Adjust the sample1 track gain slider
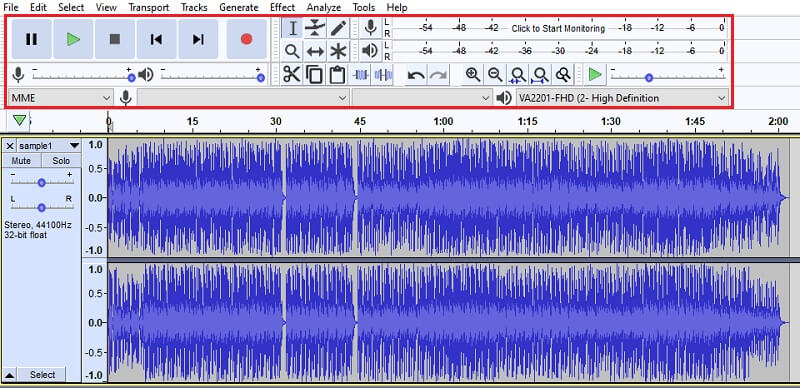The width and height of the screenshot is (800, 388). point(42,182)
